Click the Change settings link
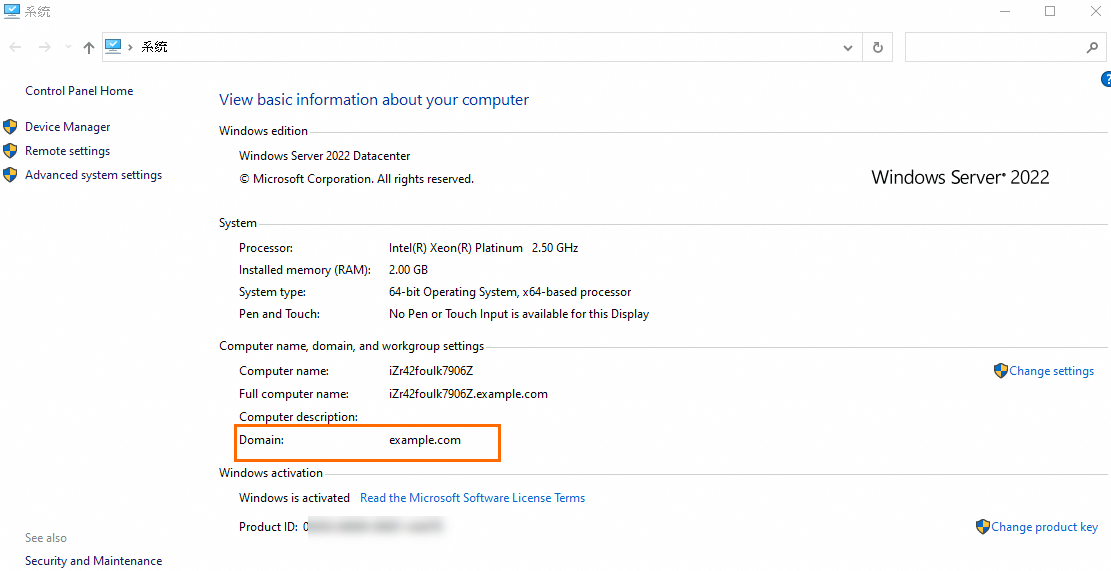This screenshot has height=571, width=1111. click(1051, 371)
